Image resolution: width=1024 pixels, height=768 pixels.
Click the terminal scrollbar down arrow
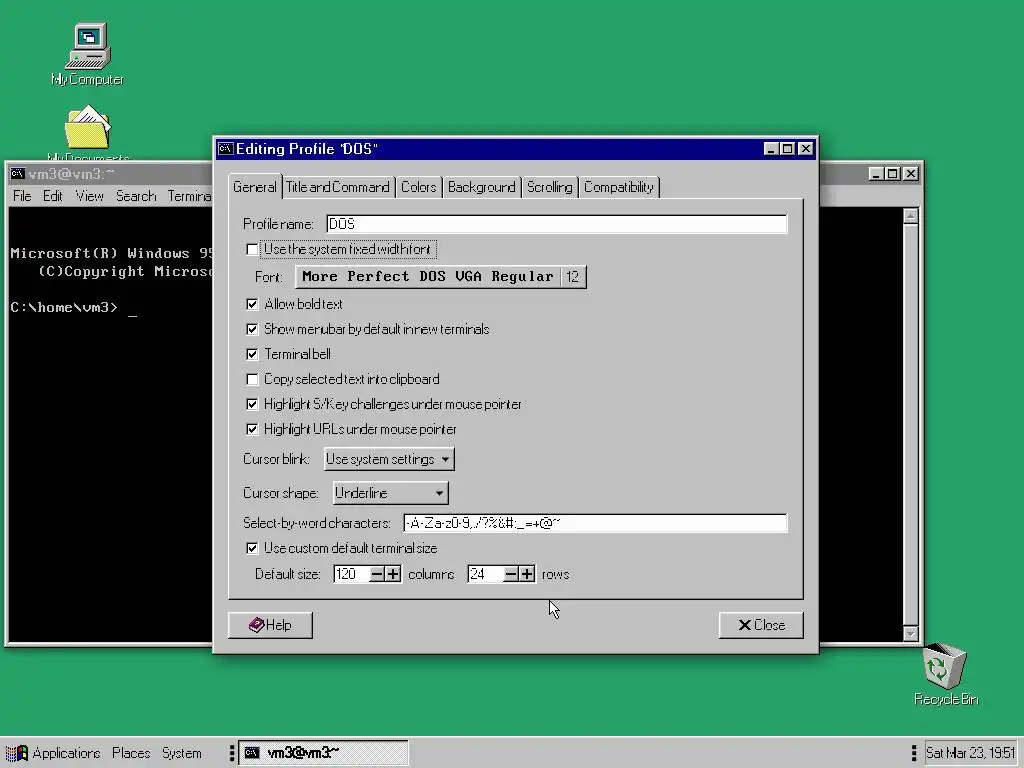910,633
